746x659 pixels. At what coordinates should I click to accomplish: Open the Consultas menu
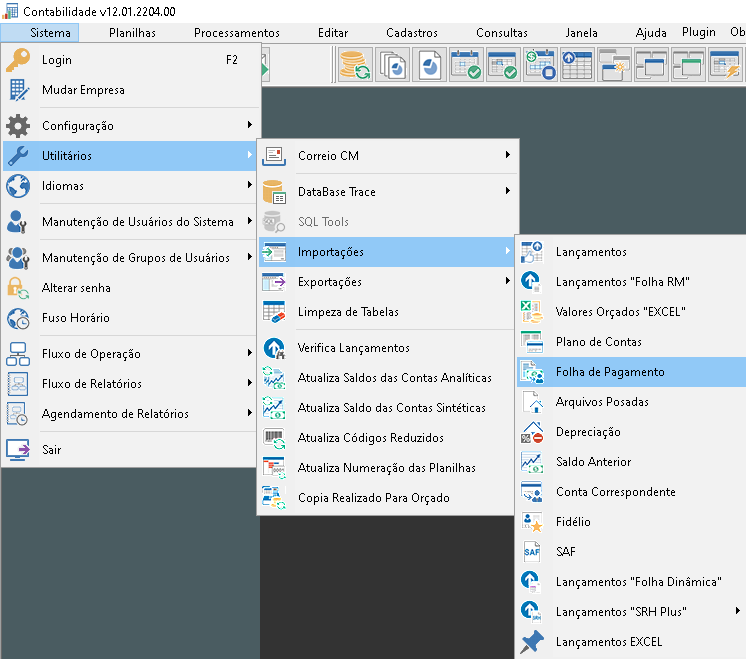pos(501,33)
